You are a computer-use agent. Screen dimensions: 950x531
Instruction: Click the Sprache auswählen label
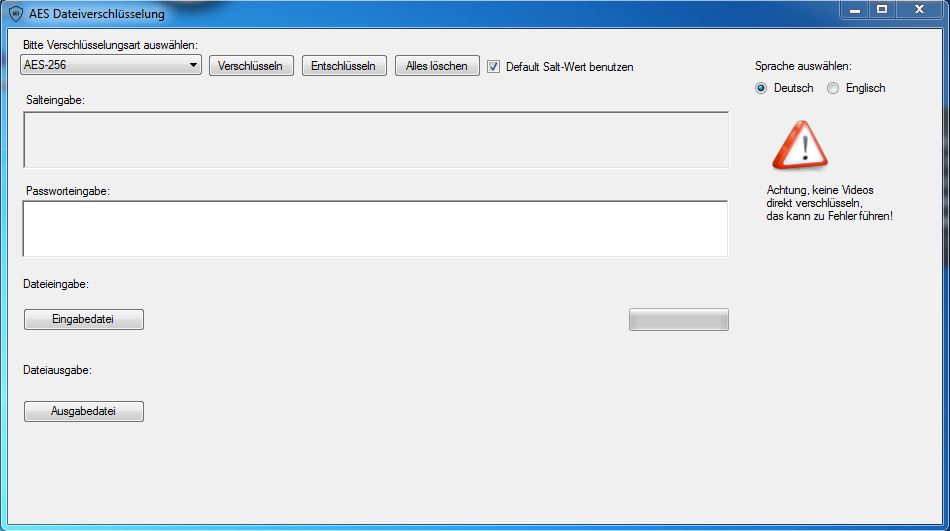coord(803,66)
